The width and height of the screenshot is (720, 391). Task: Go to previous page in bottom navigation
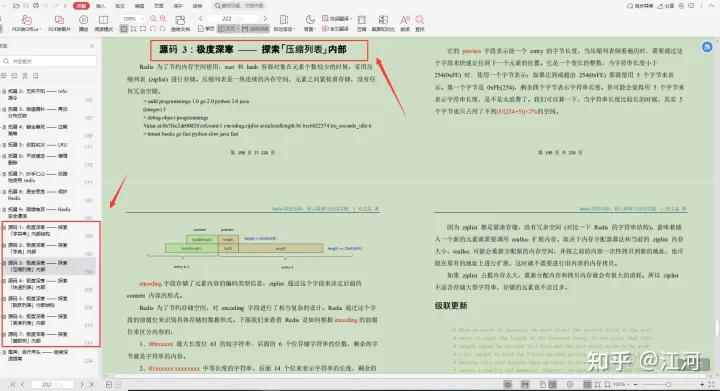22,385
